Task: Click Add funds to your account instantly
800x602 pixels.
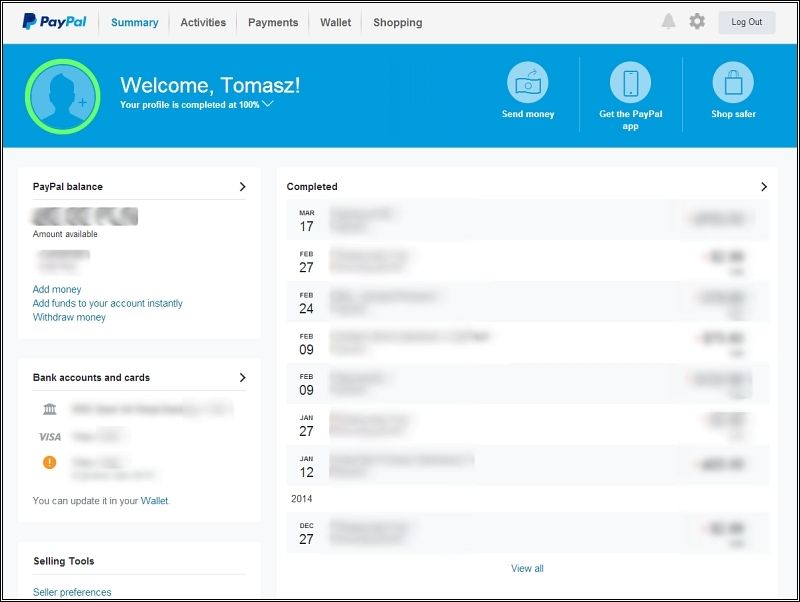Action: point(108,303)
